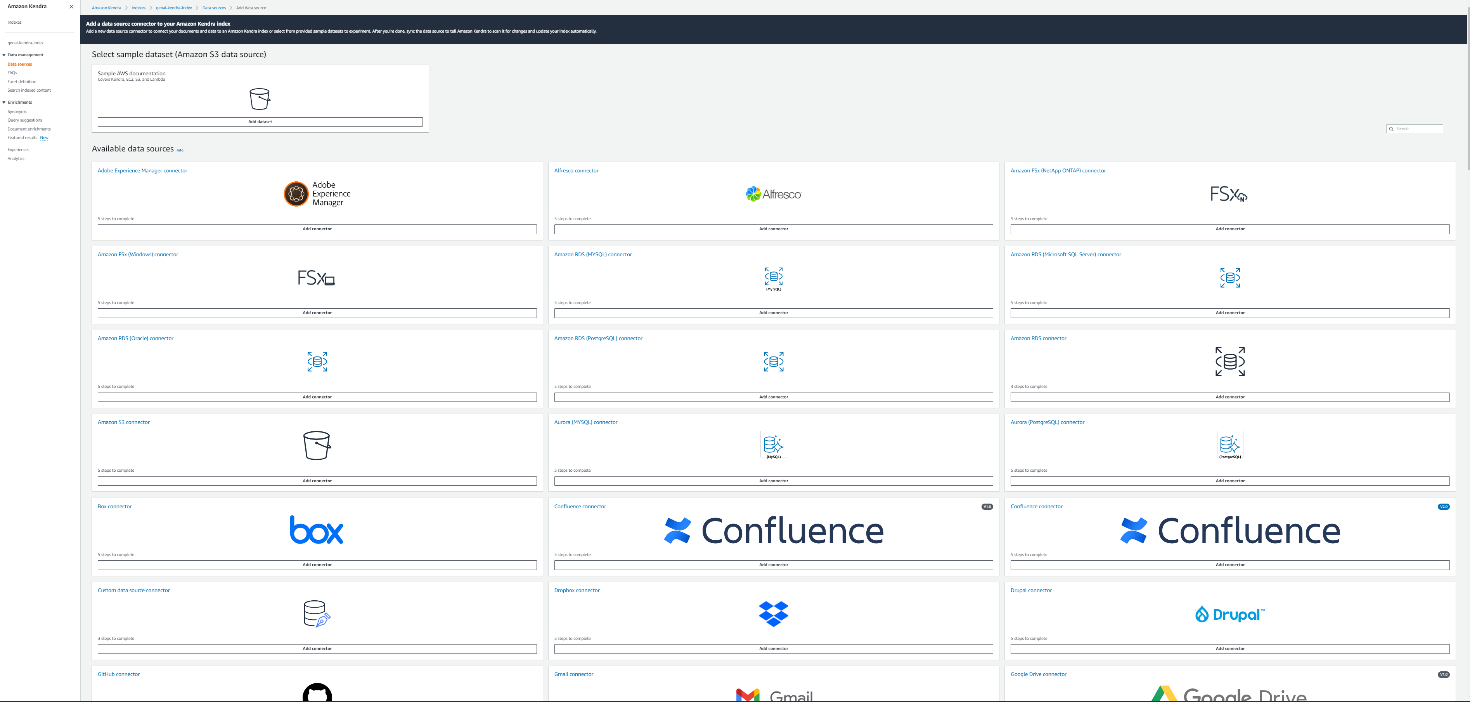
Task: Click the RDS Microsoft SQL Server icon
Action: pos(1229,278)
